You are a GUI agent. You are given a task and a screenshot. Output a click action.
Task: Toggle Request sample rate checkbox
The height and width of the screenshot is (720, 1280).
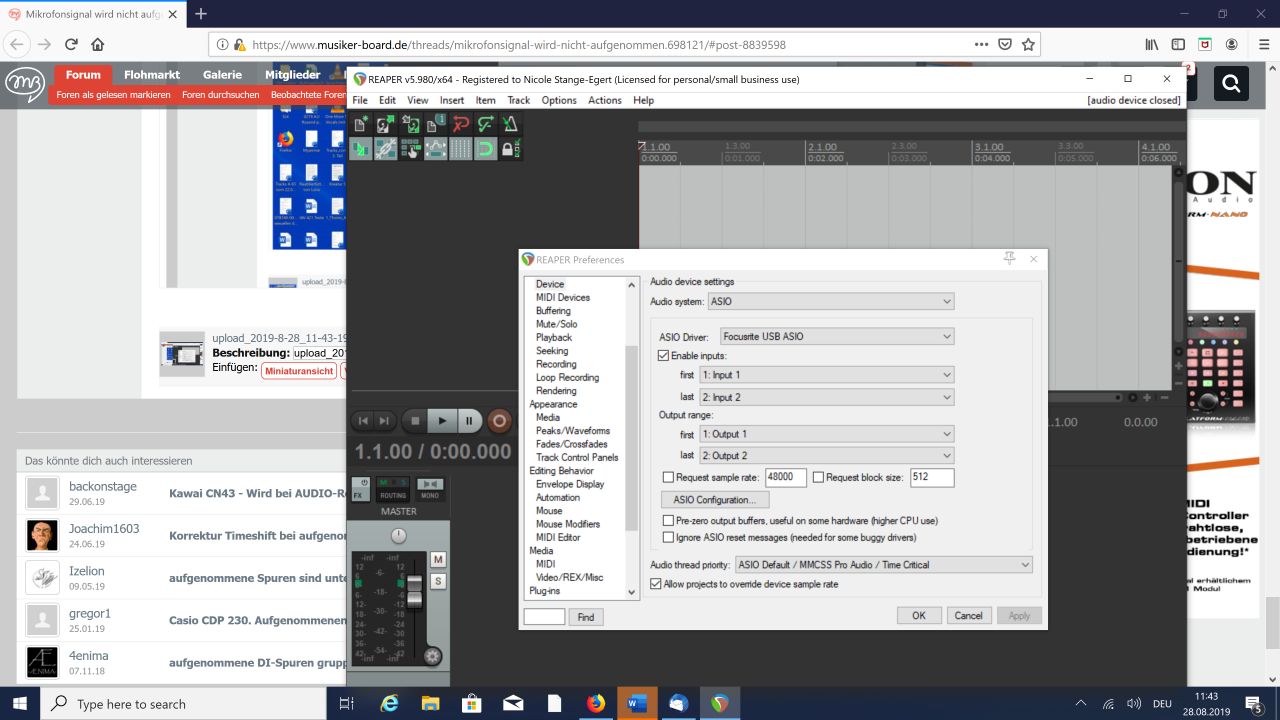(x=669, y=477)
